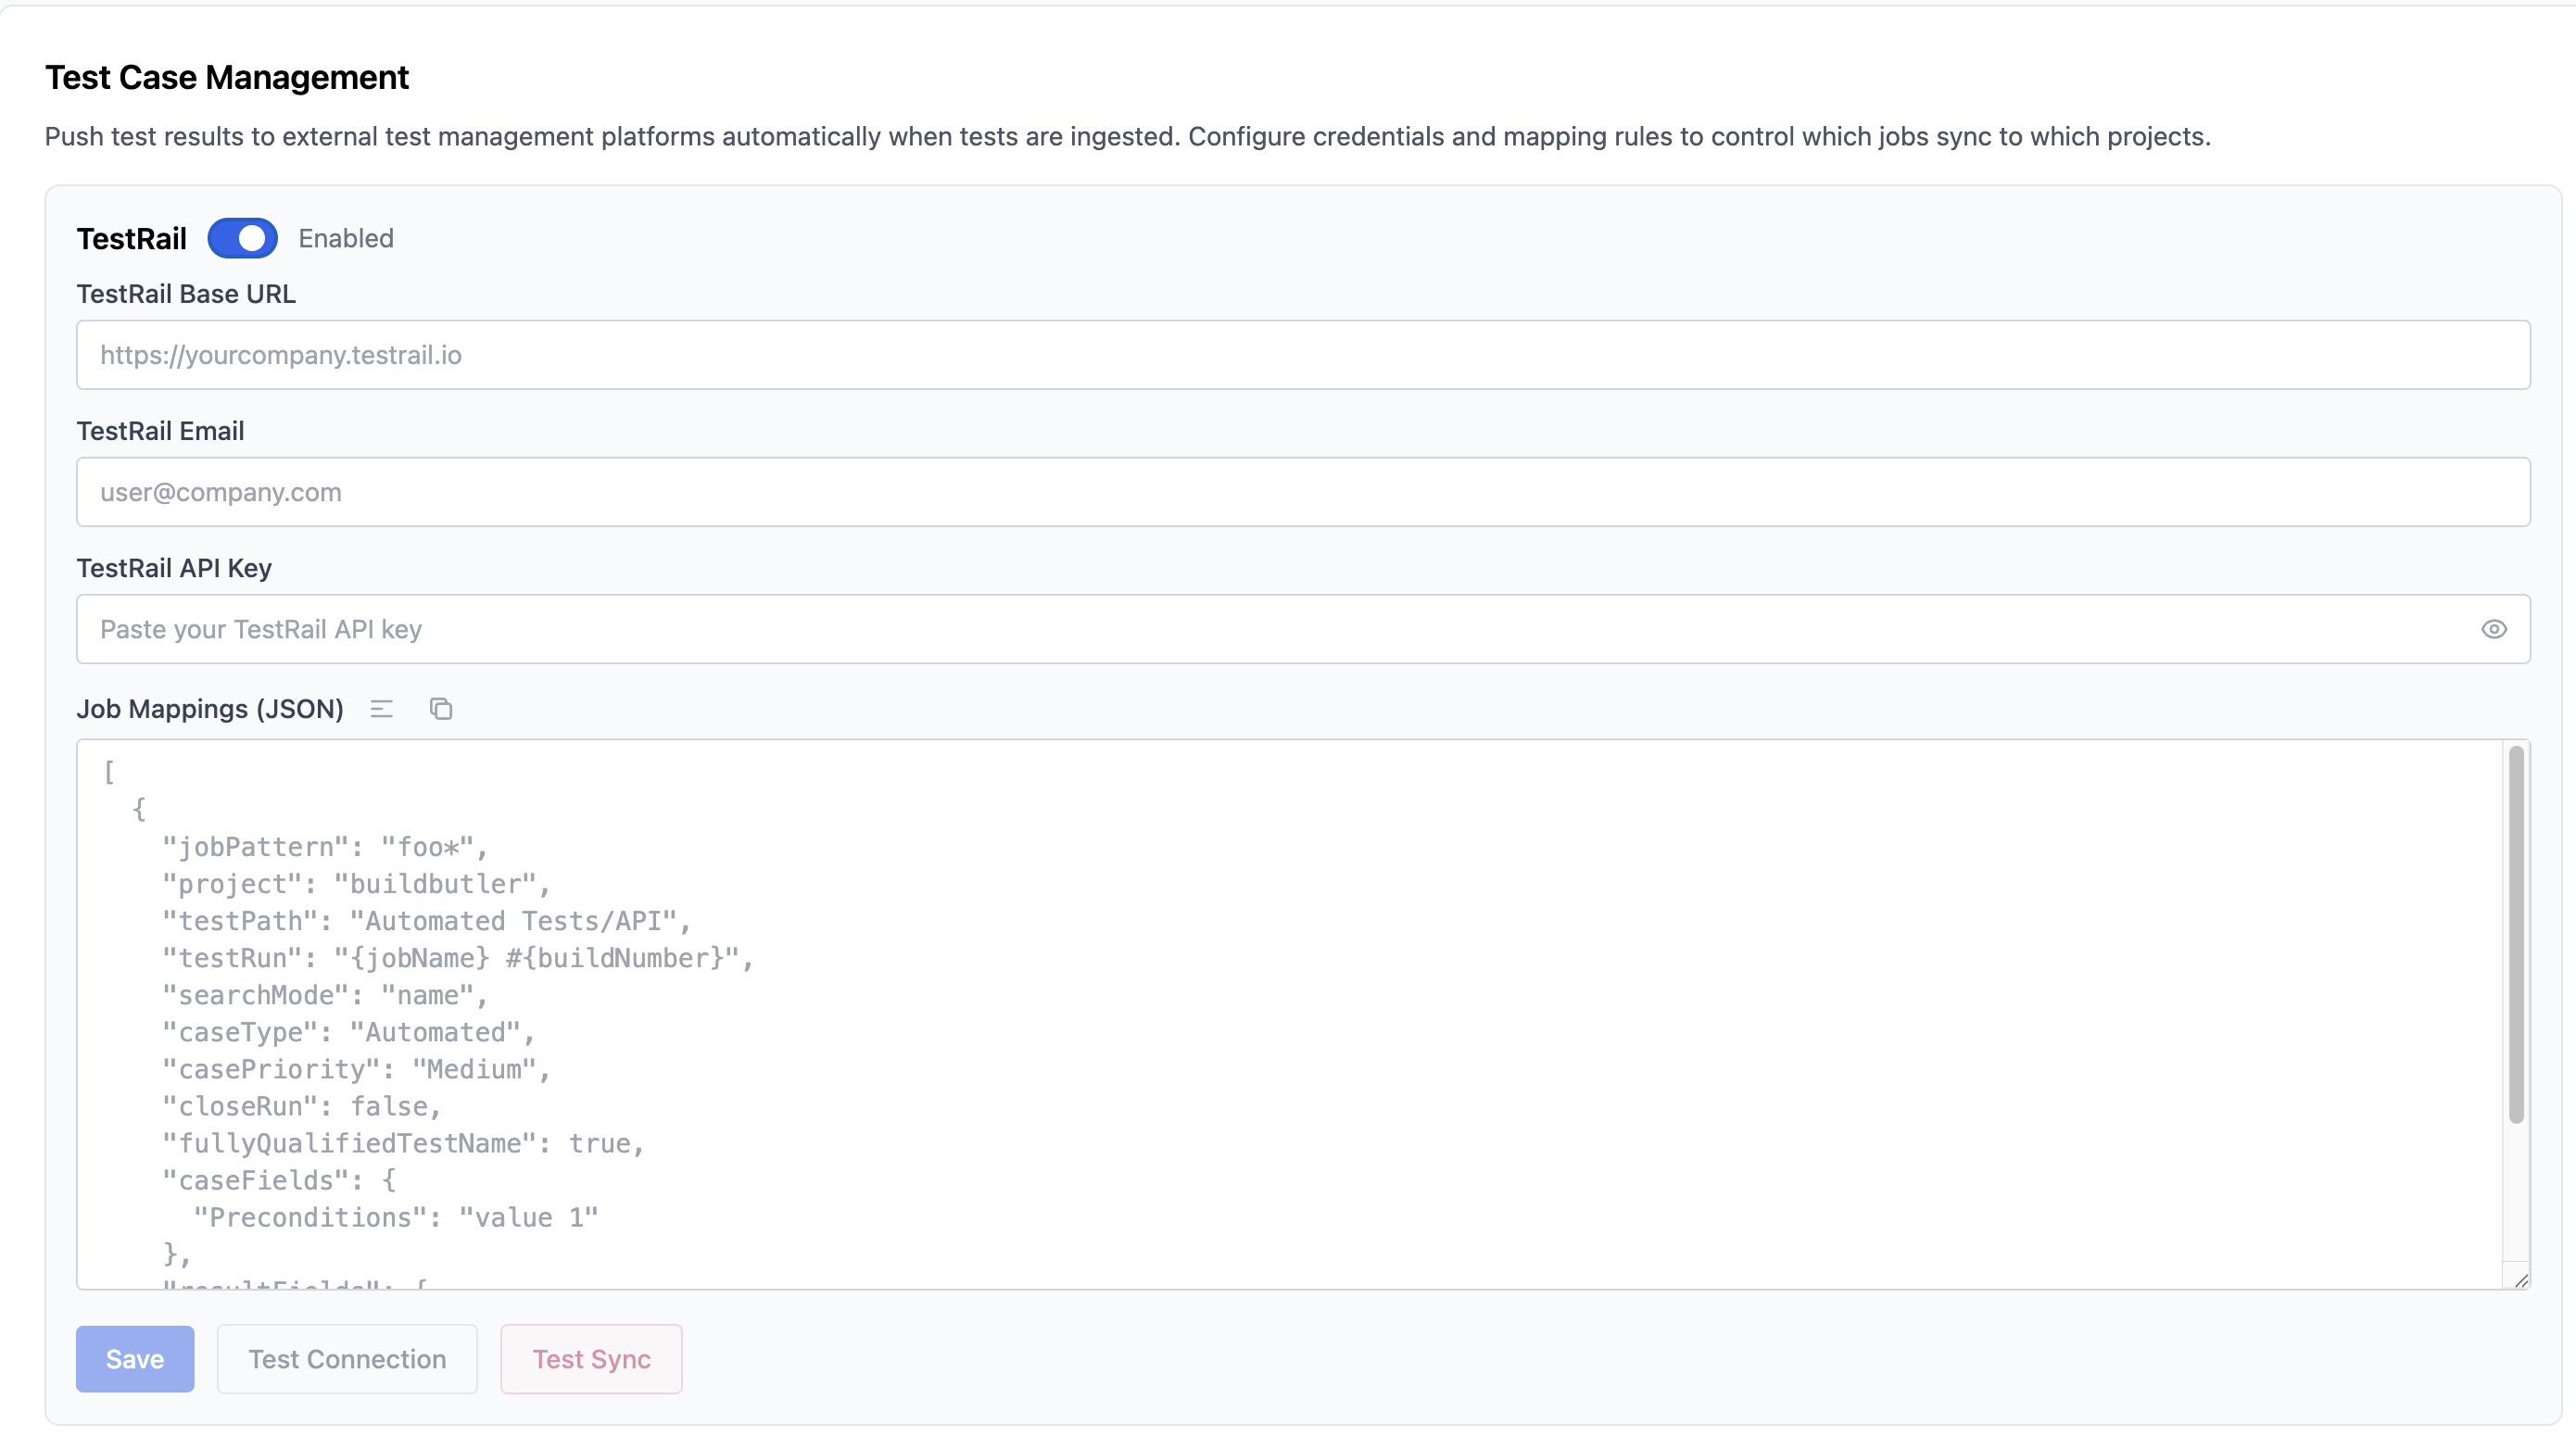Select the TestRail API key input
The width and height of the screenshot is (2576, 1436).
click(x=1270, y=629)
